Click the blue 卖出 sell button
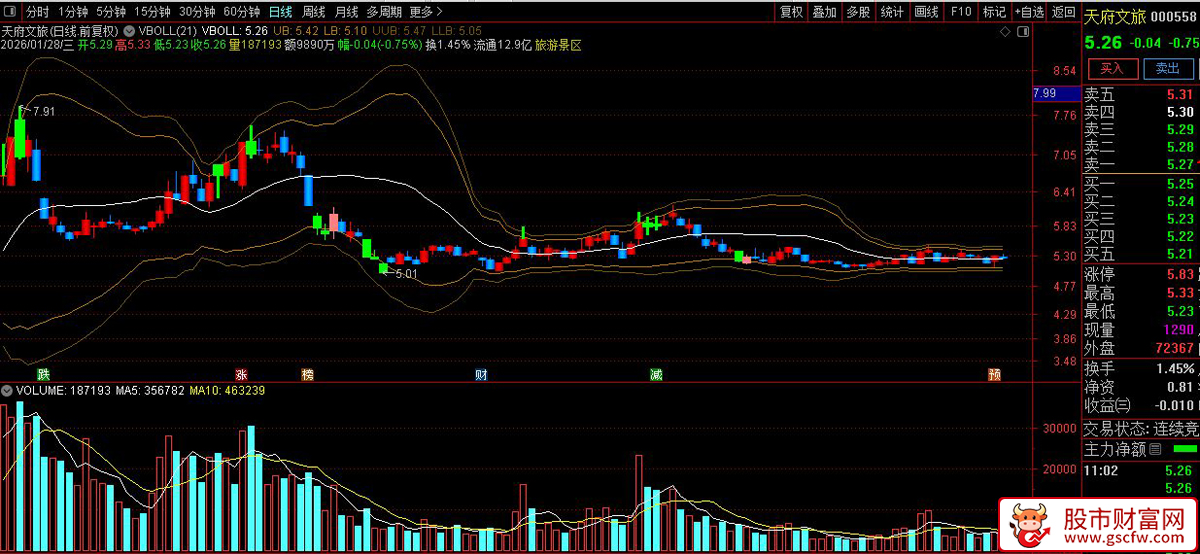1200x554 pixels. tap(1168, 68)
